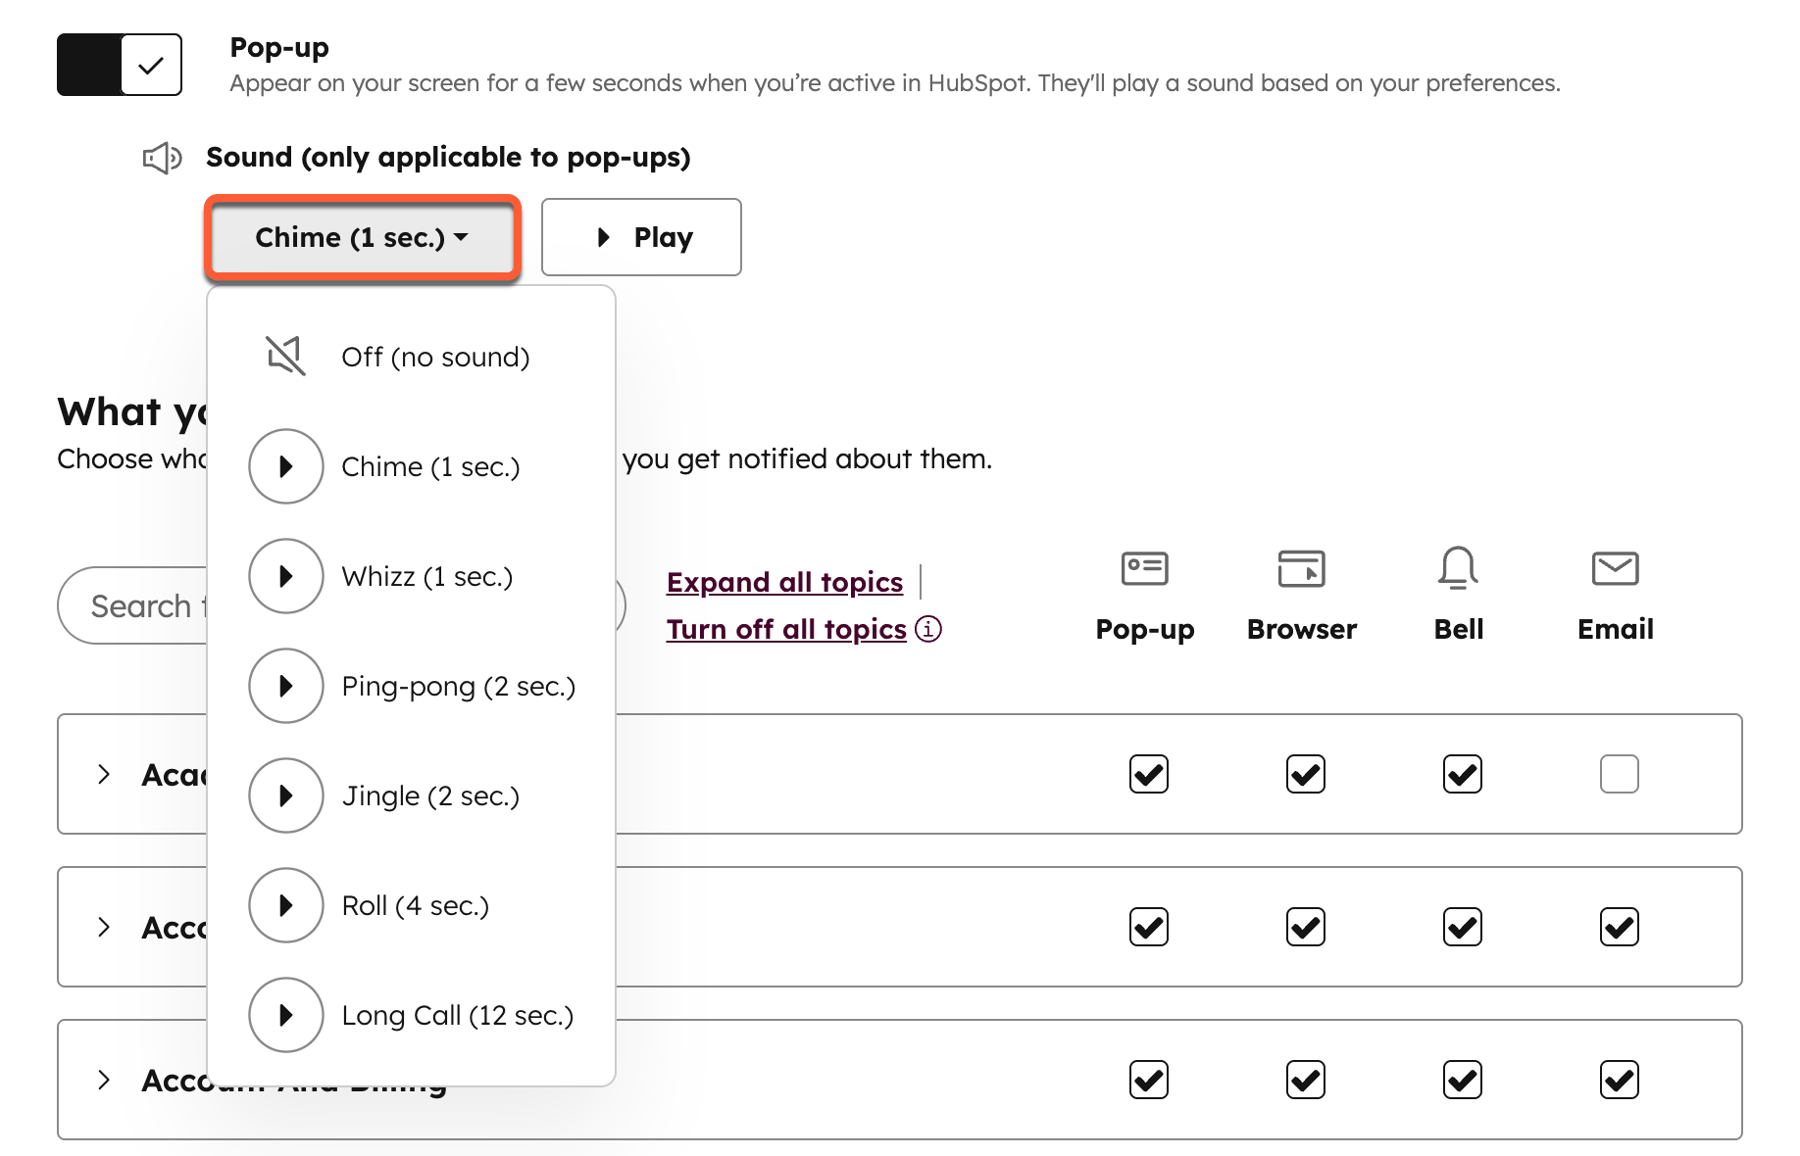Screen dimensions: 1800x1156
Task: Expand the first topic row chevron
Action: pos(104,774)
